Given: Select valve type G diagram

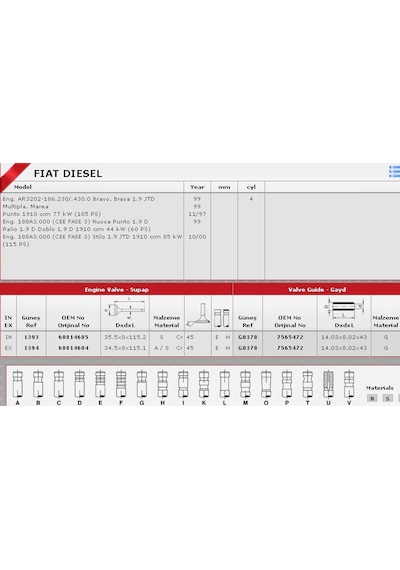Looking at the screenshot, I should click(x=141, y=385).
